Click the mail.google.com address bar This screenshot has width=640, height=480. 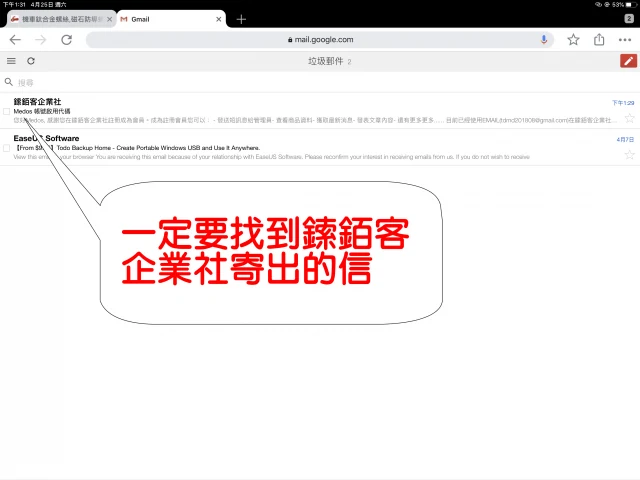(320, 40)
